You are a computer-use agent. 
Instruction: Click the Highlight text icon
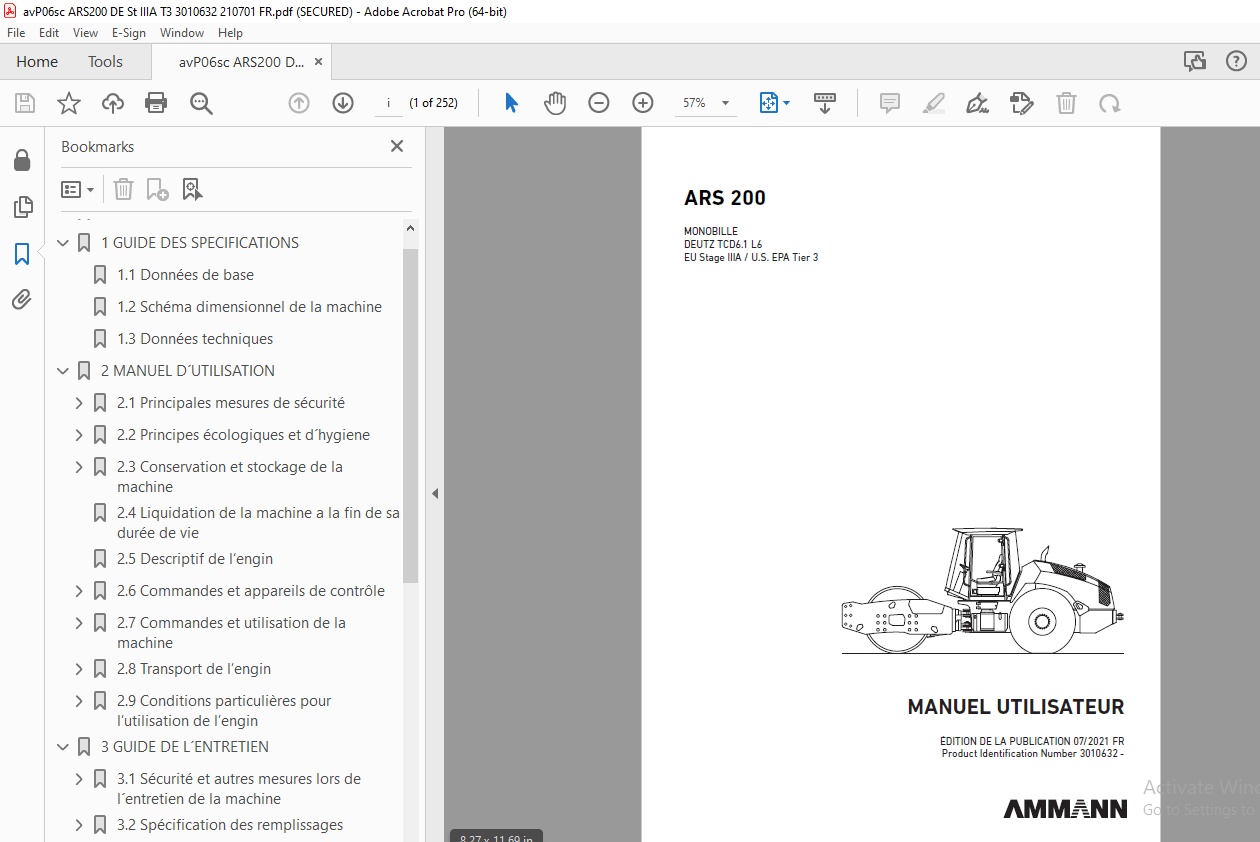[x=933, y=103]
